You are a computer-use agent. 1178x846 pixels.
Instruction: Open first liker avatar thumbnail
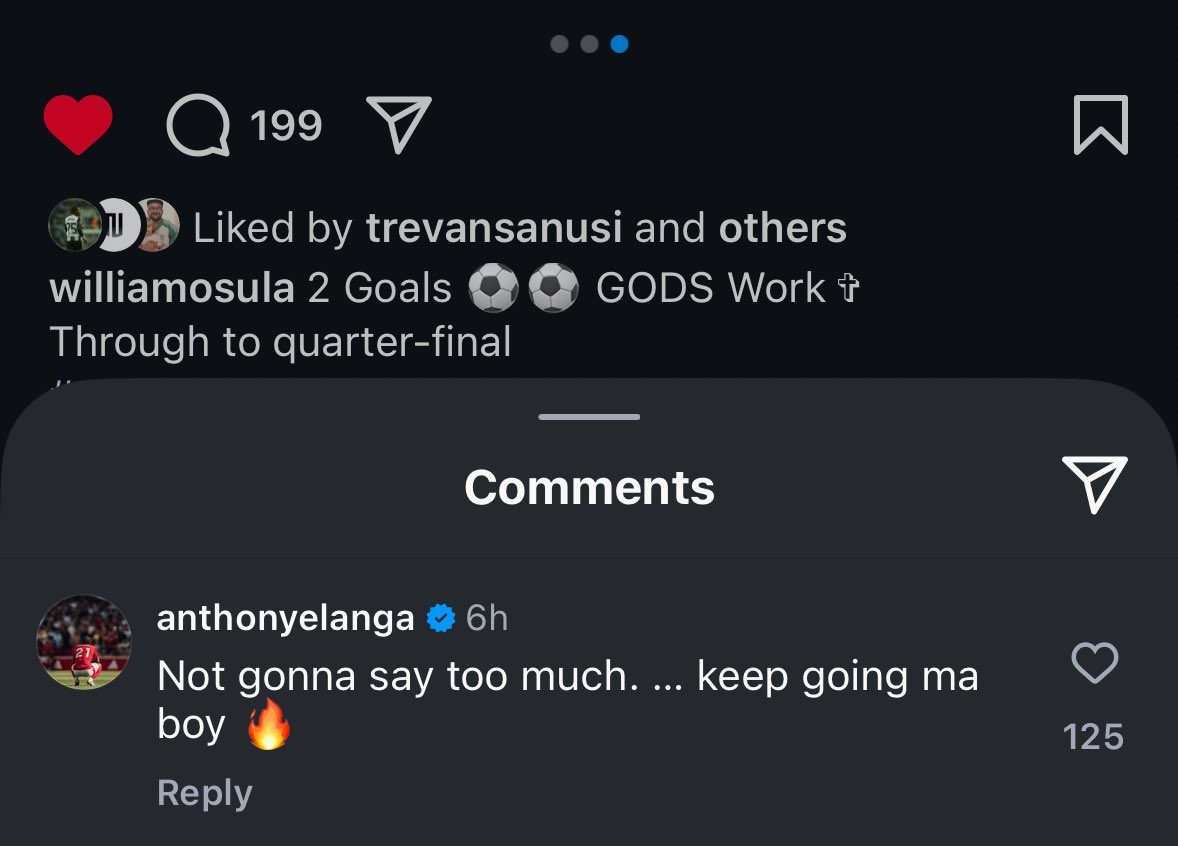click(x=73, y=225)
